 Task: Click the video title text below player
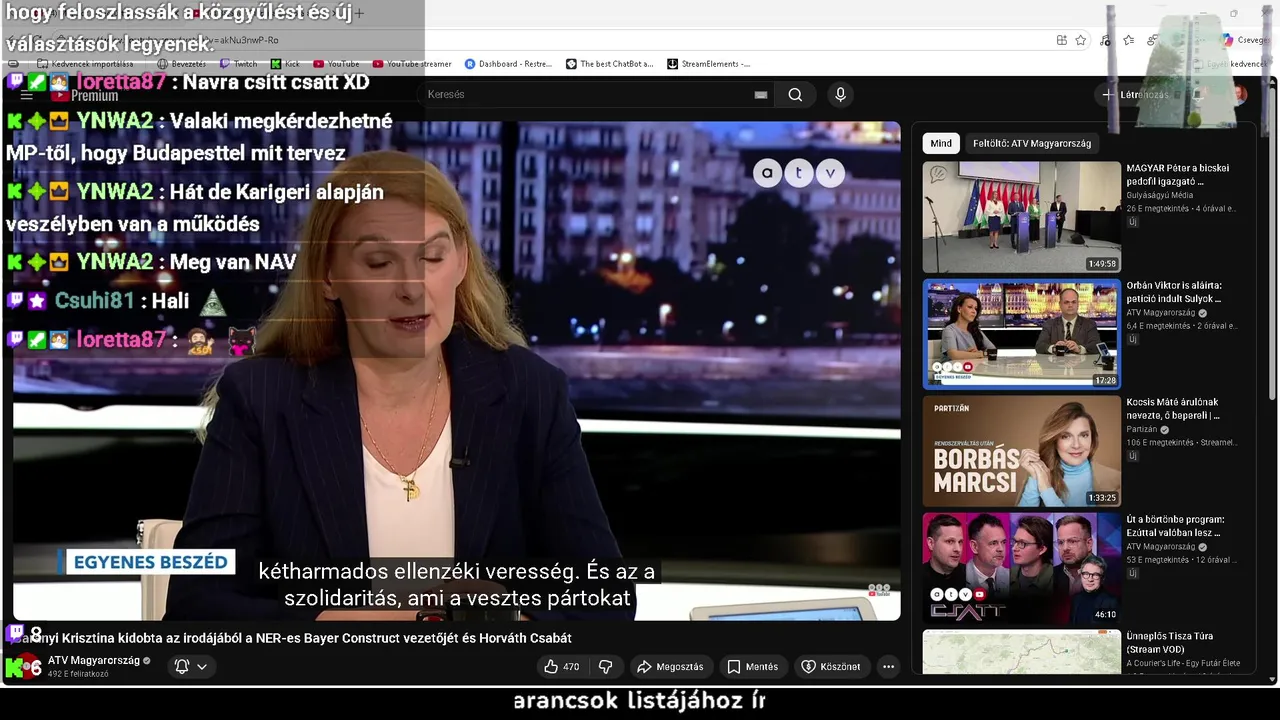292,638
